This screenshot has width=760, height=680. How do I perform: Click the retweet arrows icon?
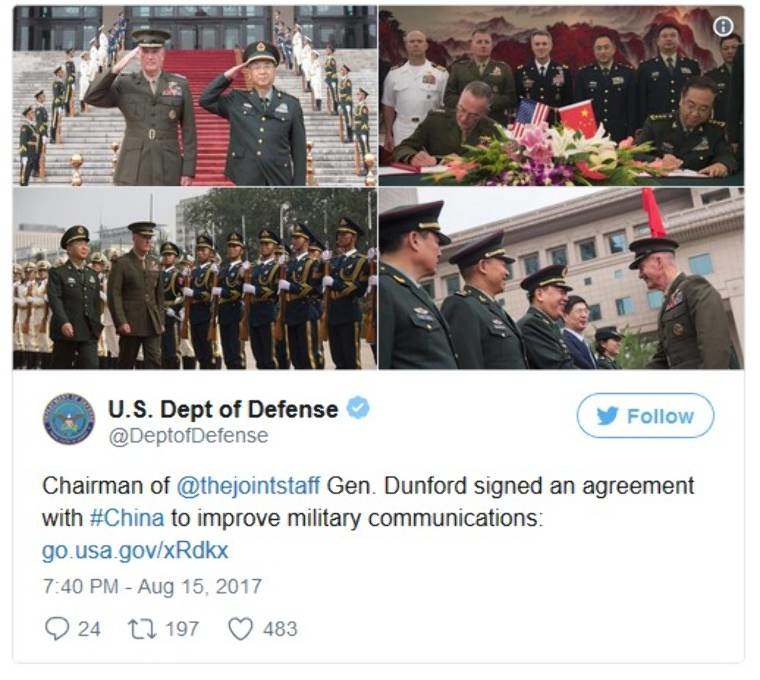[x=142, y=629]
